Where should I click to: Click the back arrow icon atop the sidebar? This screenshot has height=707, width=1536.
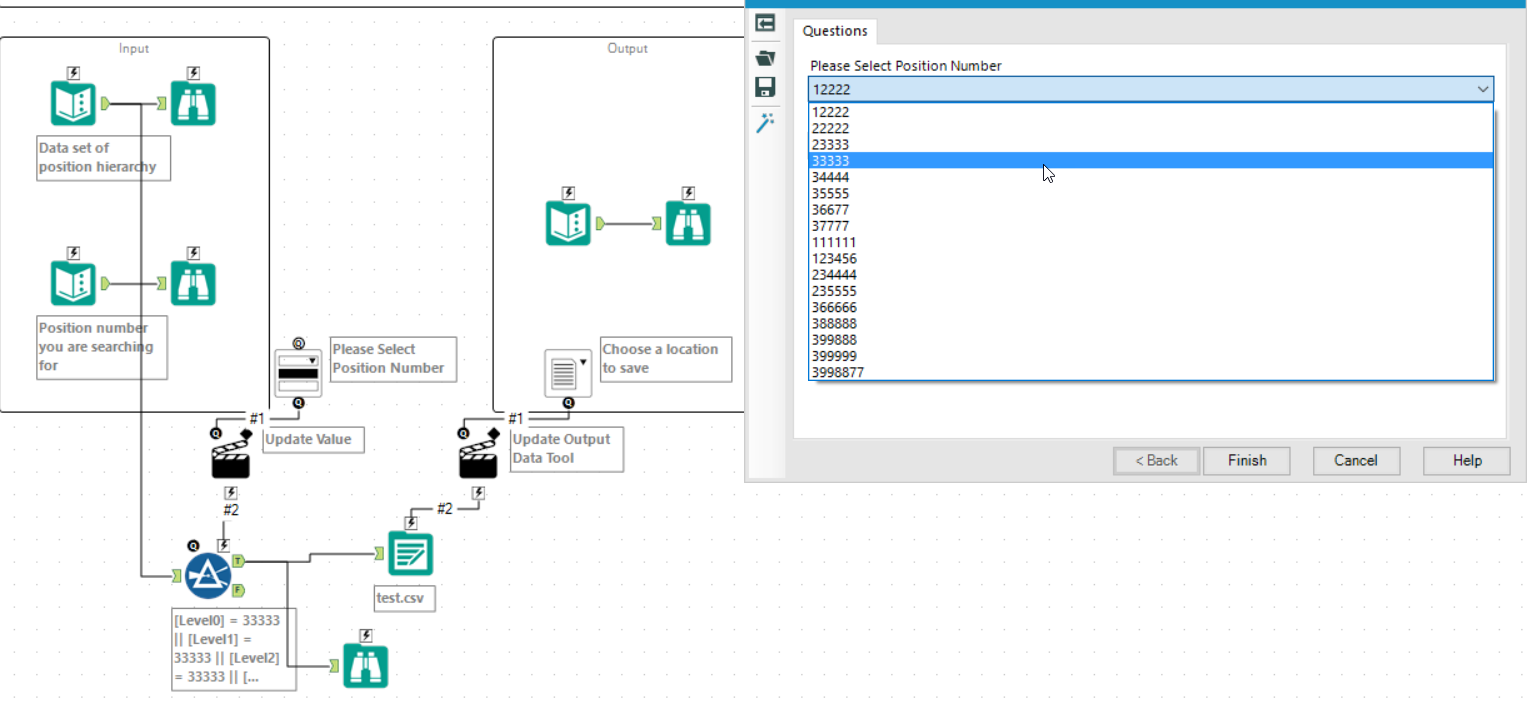pos(765,23)
